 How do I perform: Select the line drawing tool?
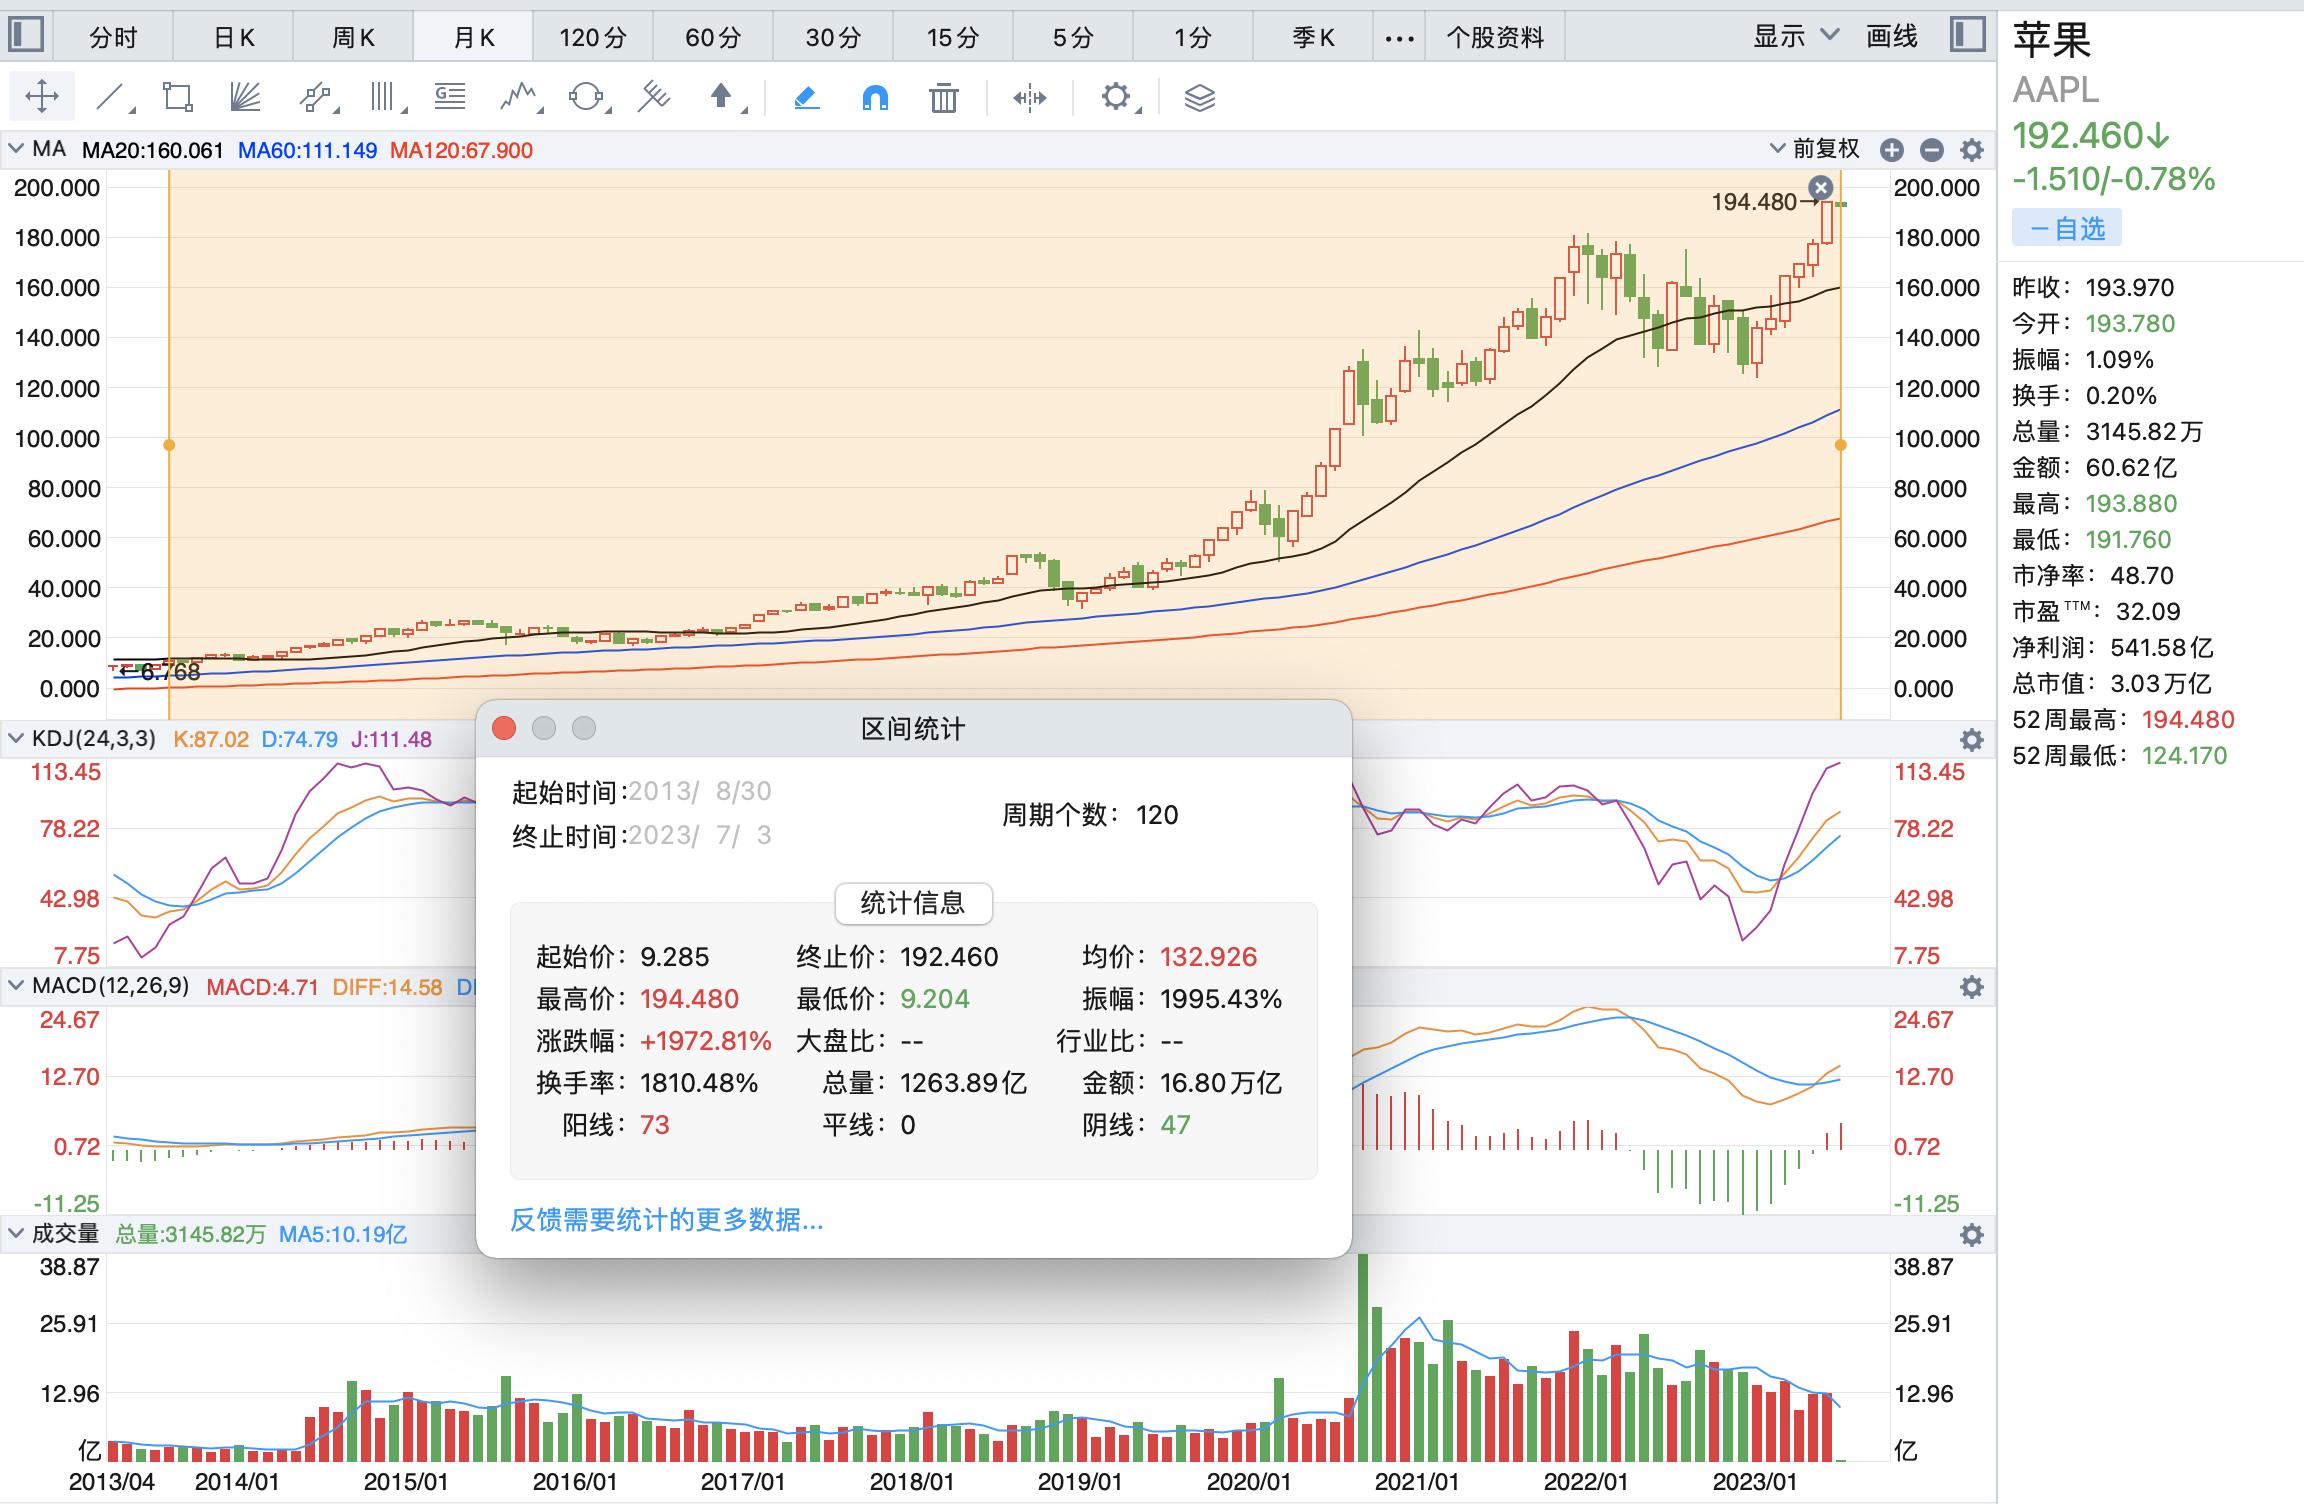[110, 97]
